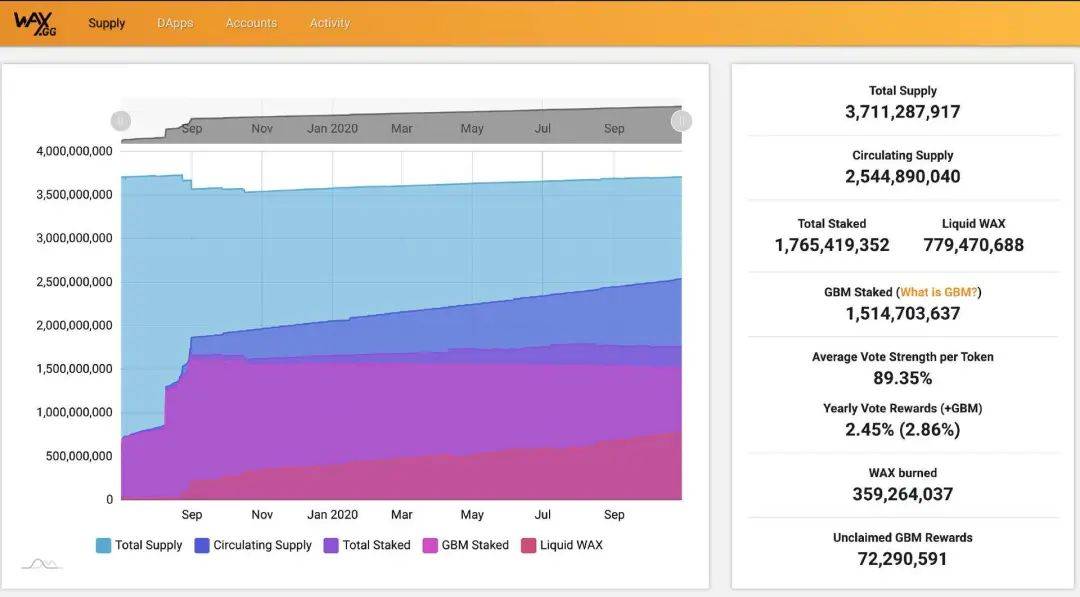Open the Activity section
Screen dimensions: 1080x597
[x=330, y=23]
